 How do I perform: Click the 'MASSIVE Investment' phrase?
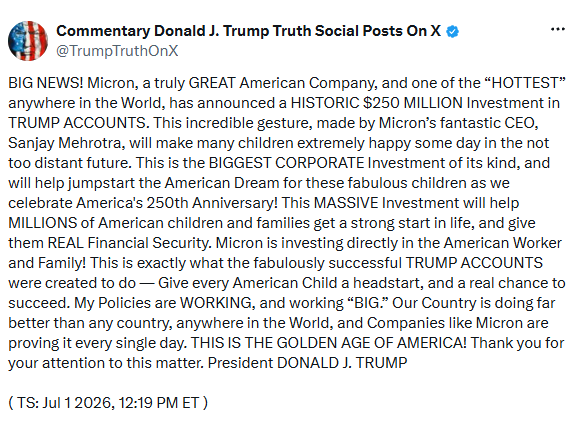click(x=387, y=203)
